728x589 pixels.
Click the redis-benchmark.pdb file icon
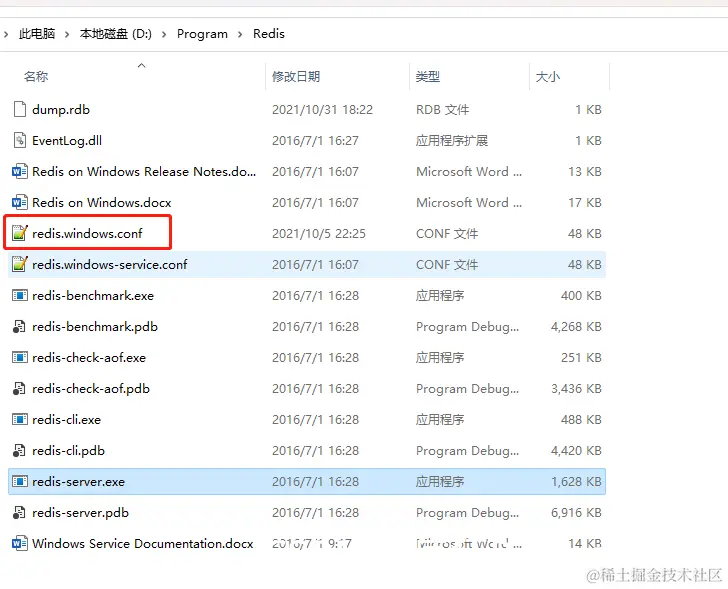point(20,327)
